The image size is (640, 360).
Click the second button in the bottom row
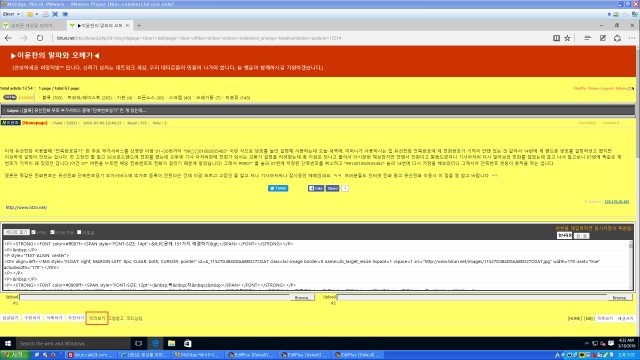click(32, 318)
